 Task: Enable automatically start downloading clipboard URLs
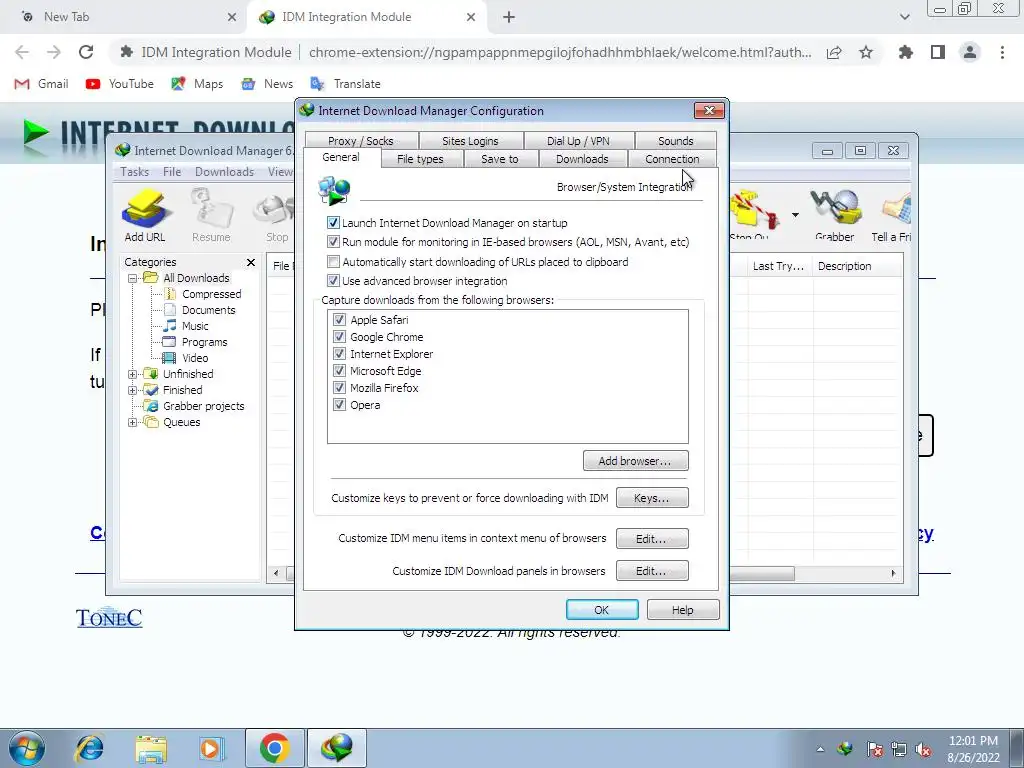[333, 262]
